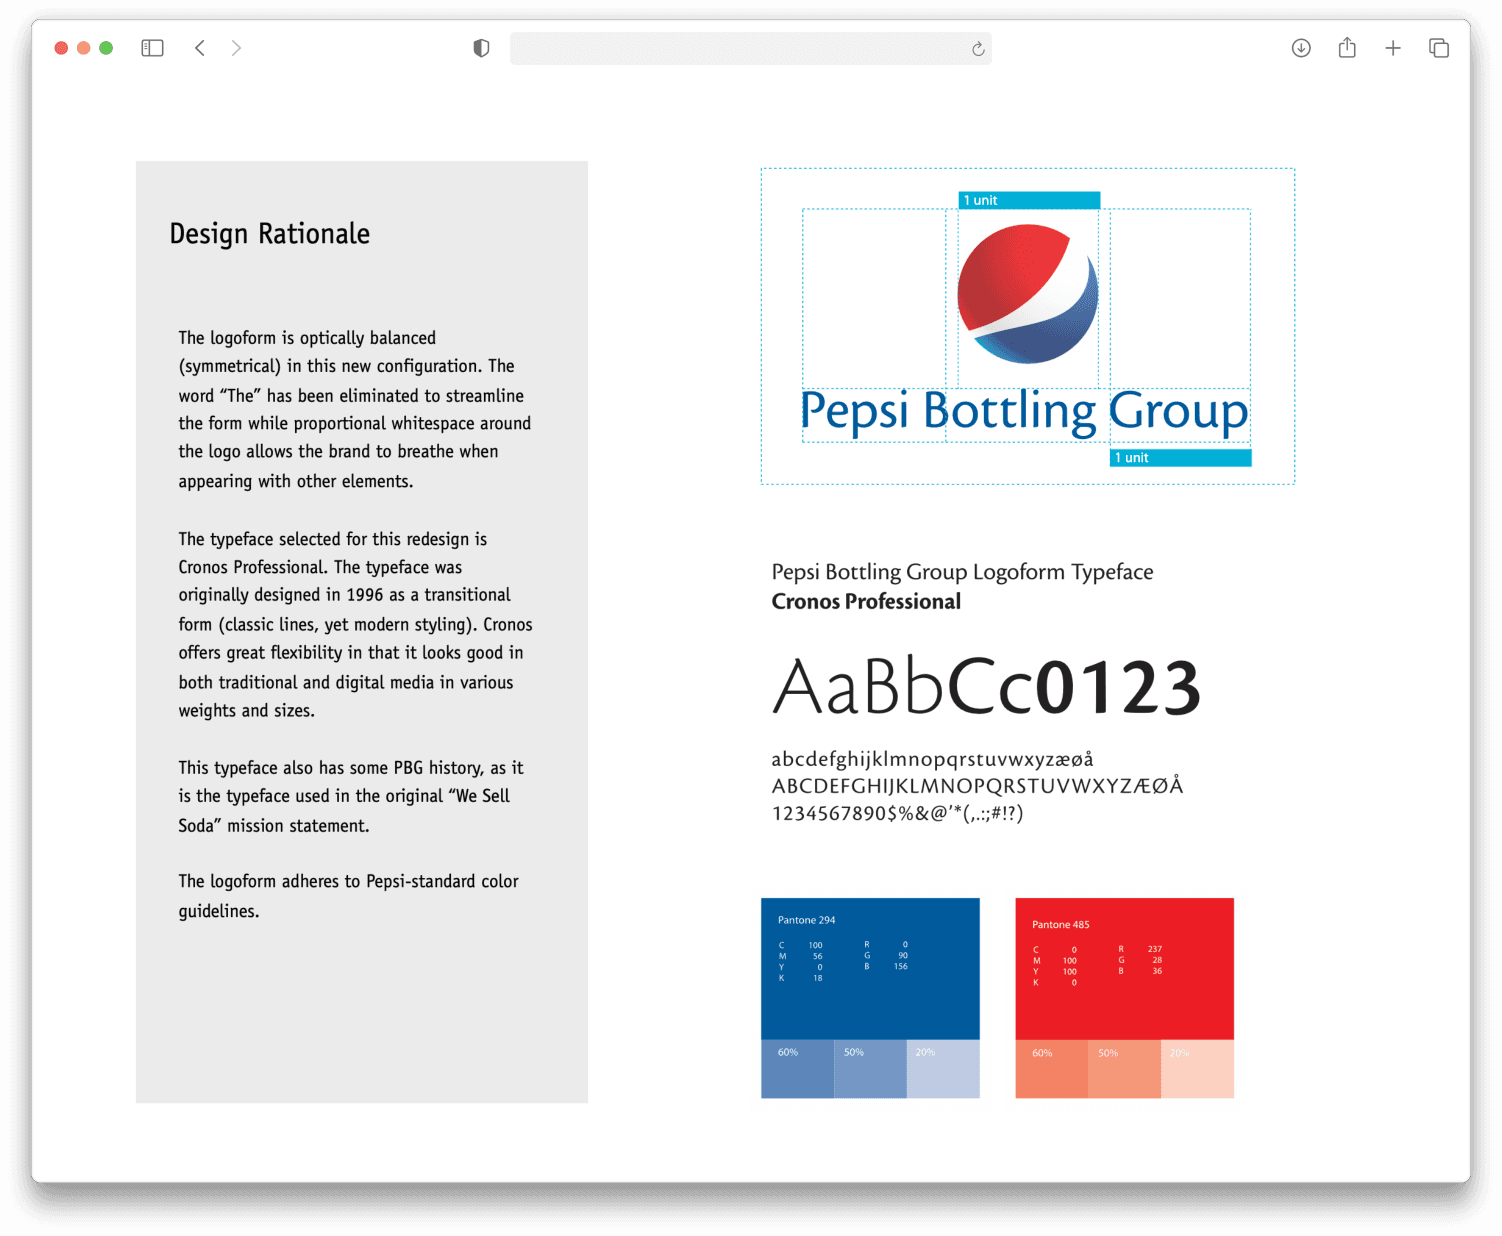Show the tab overview
1502x1236 pixels.
point(1439,48)
